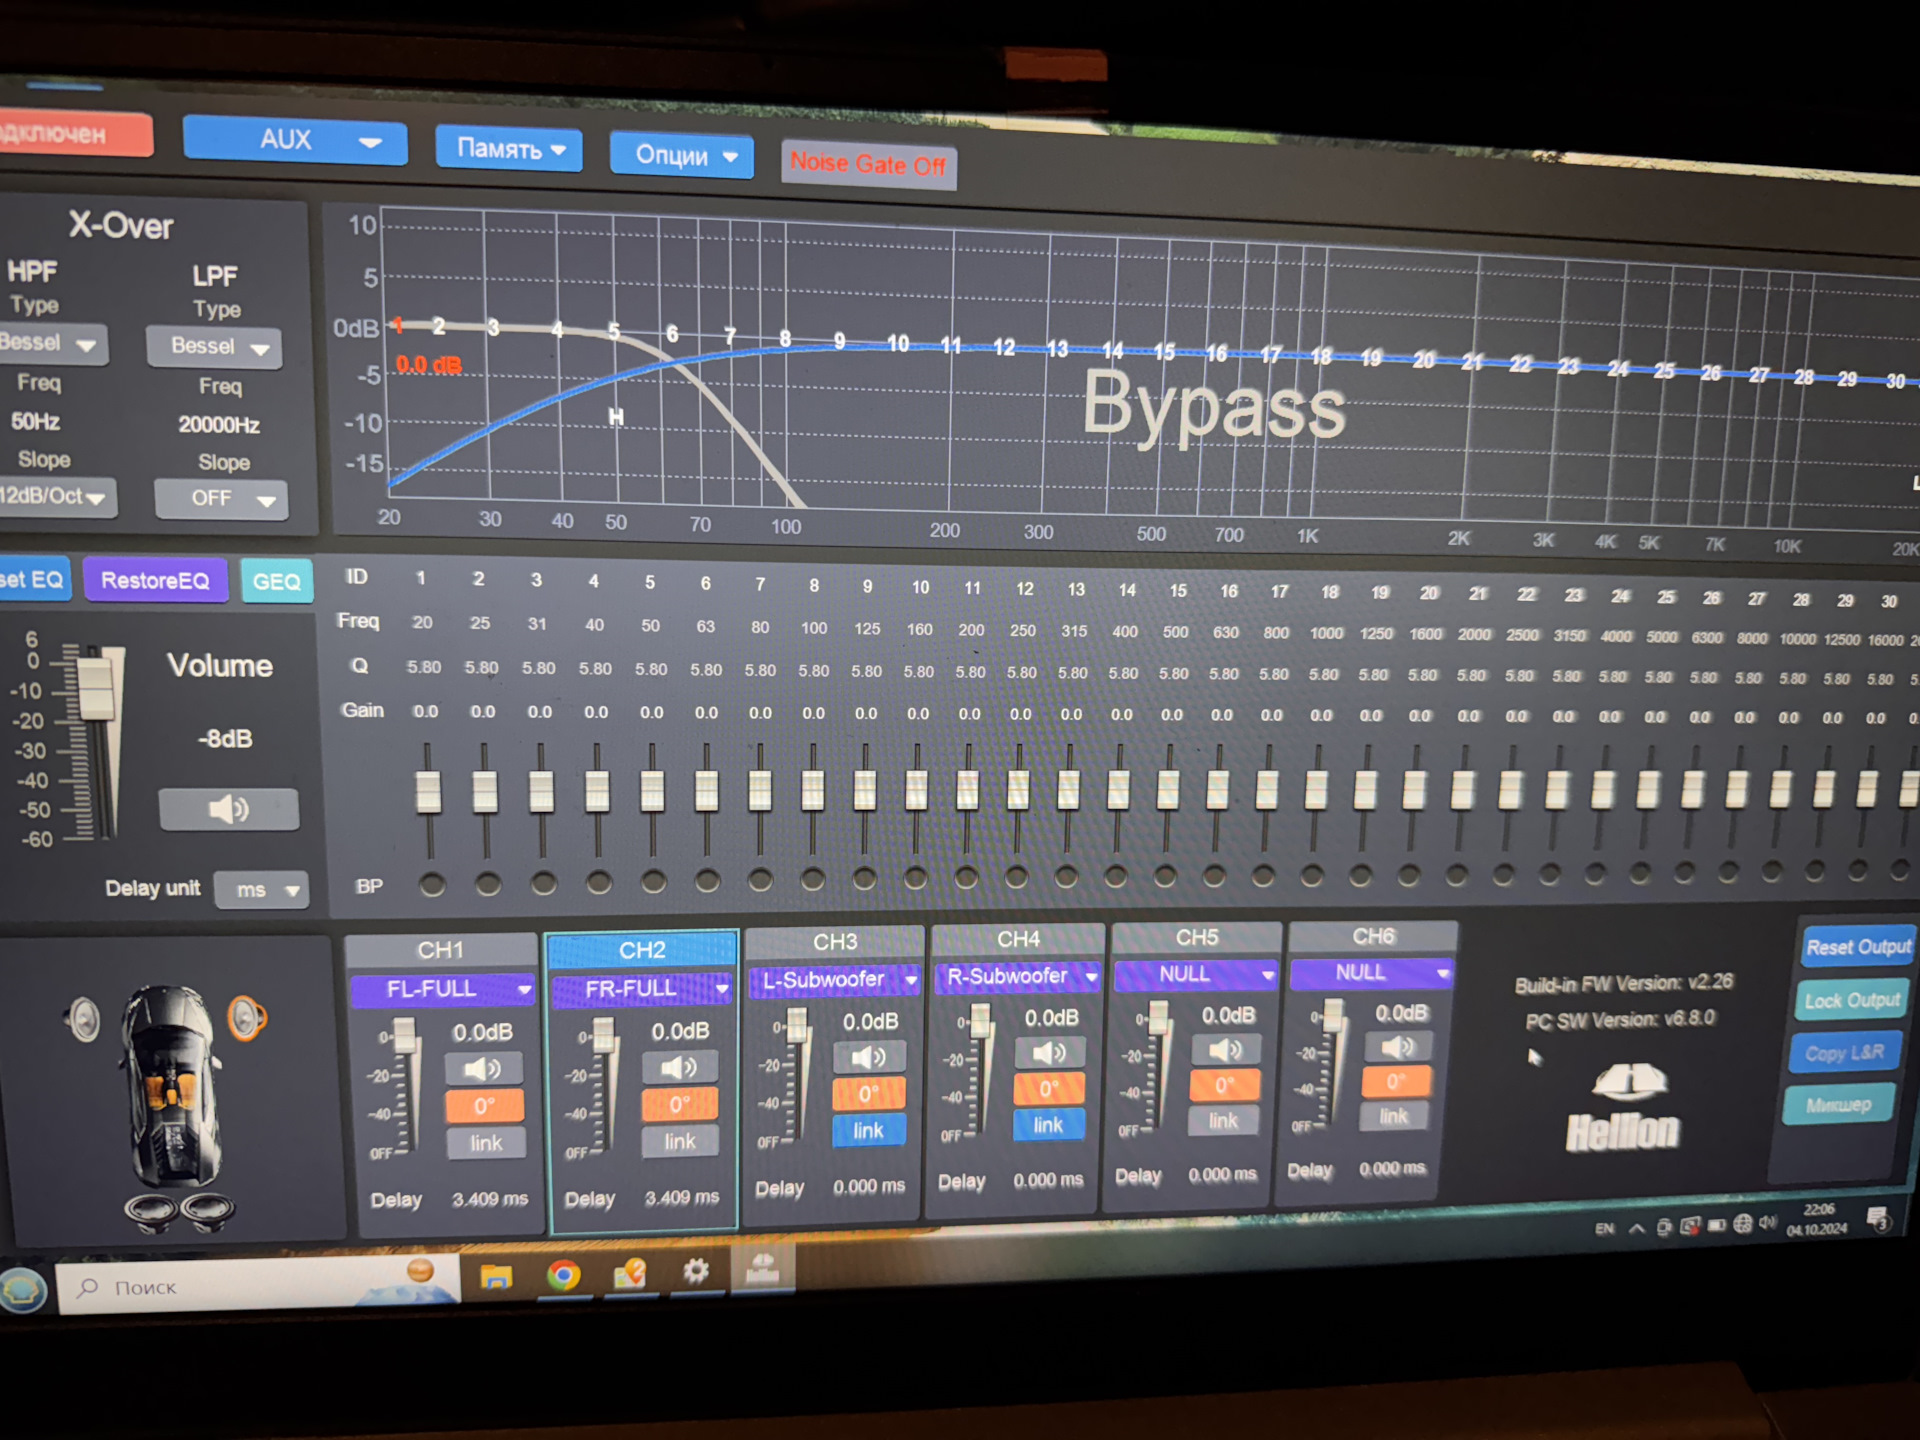1920x1440 pixels.
Task: Click the front left speaker in car diagram
Action: (84, 1020)
